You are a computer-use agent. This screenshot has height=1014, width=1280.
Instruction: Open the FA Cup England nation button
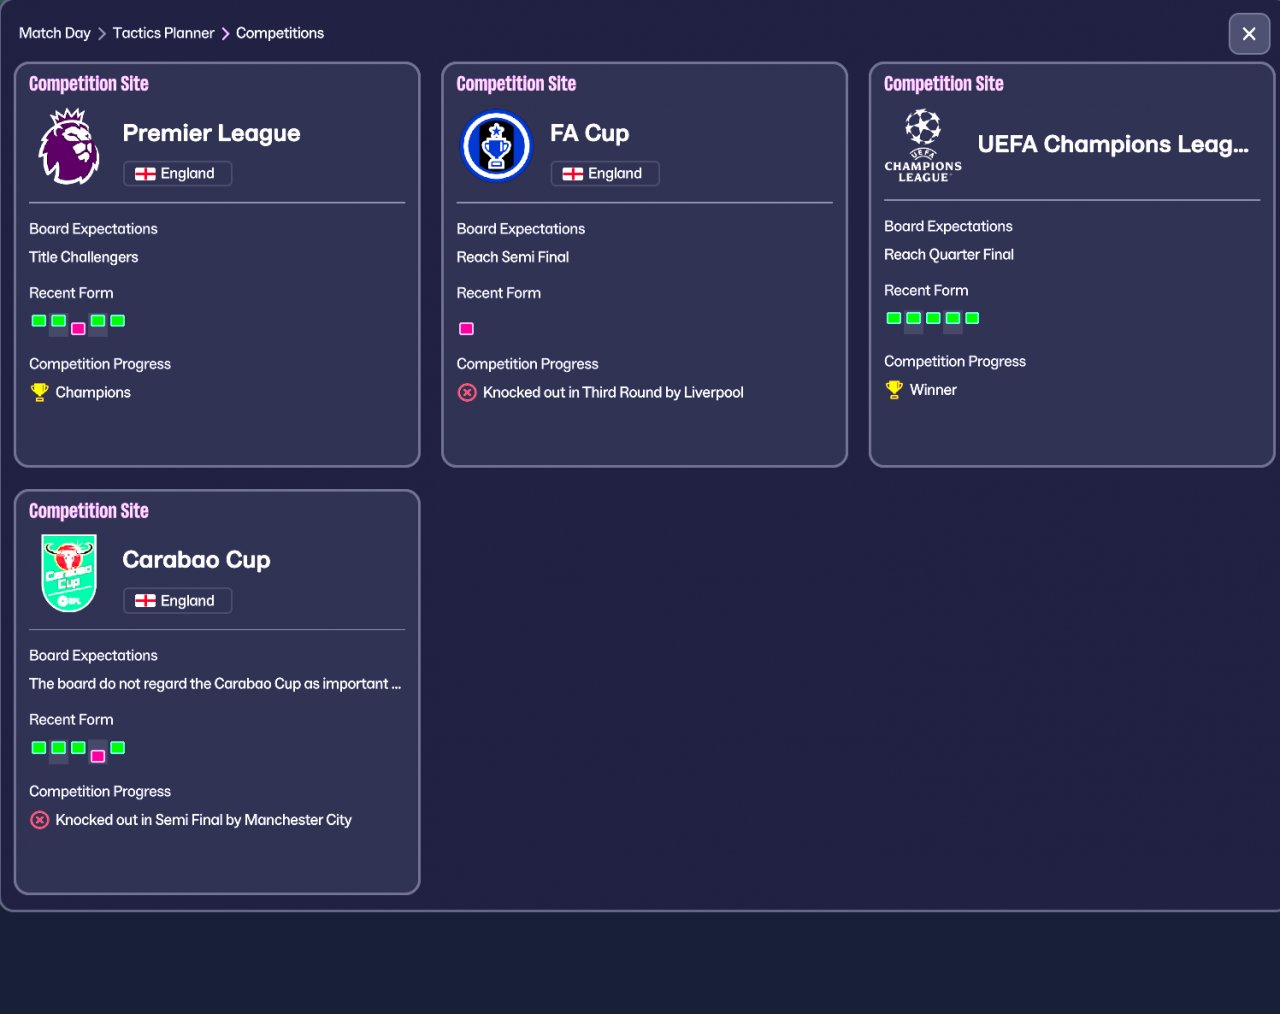coord(605,174)
